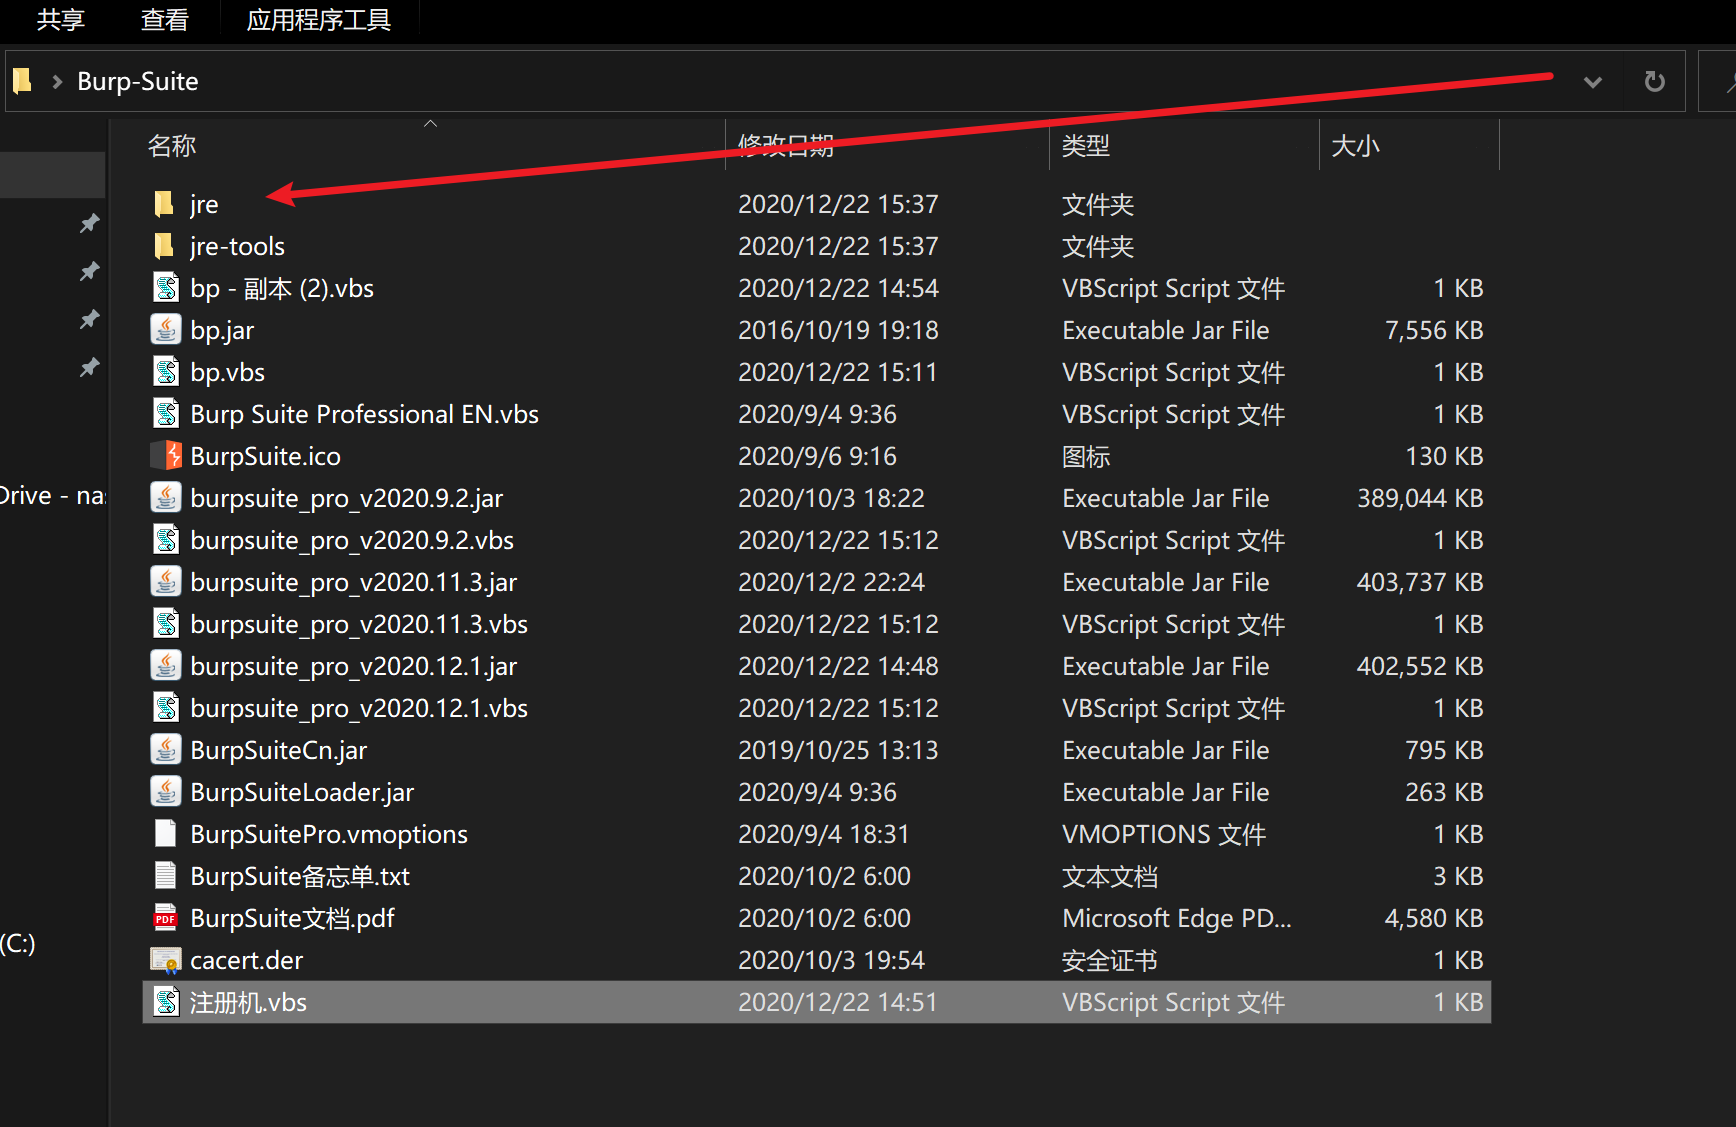Click the breadcrumb chevron before Burp-Suite

pos(57,82)
